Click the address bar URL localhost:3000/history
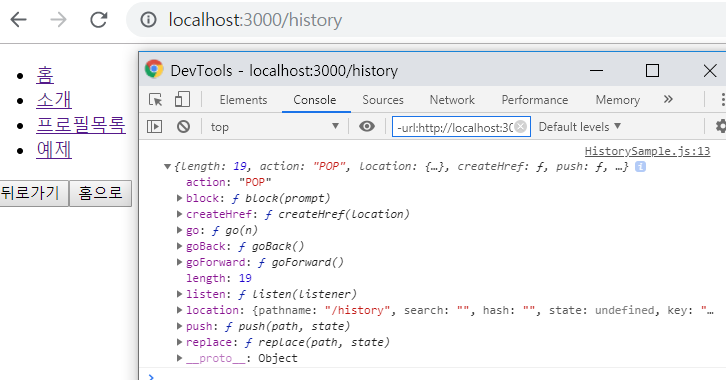The height and width of the screenshot is (380, 726). coord(255,20)
